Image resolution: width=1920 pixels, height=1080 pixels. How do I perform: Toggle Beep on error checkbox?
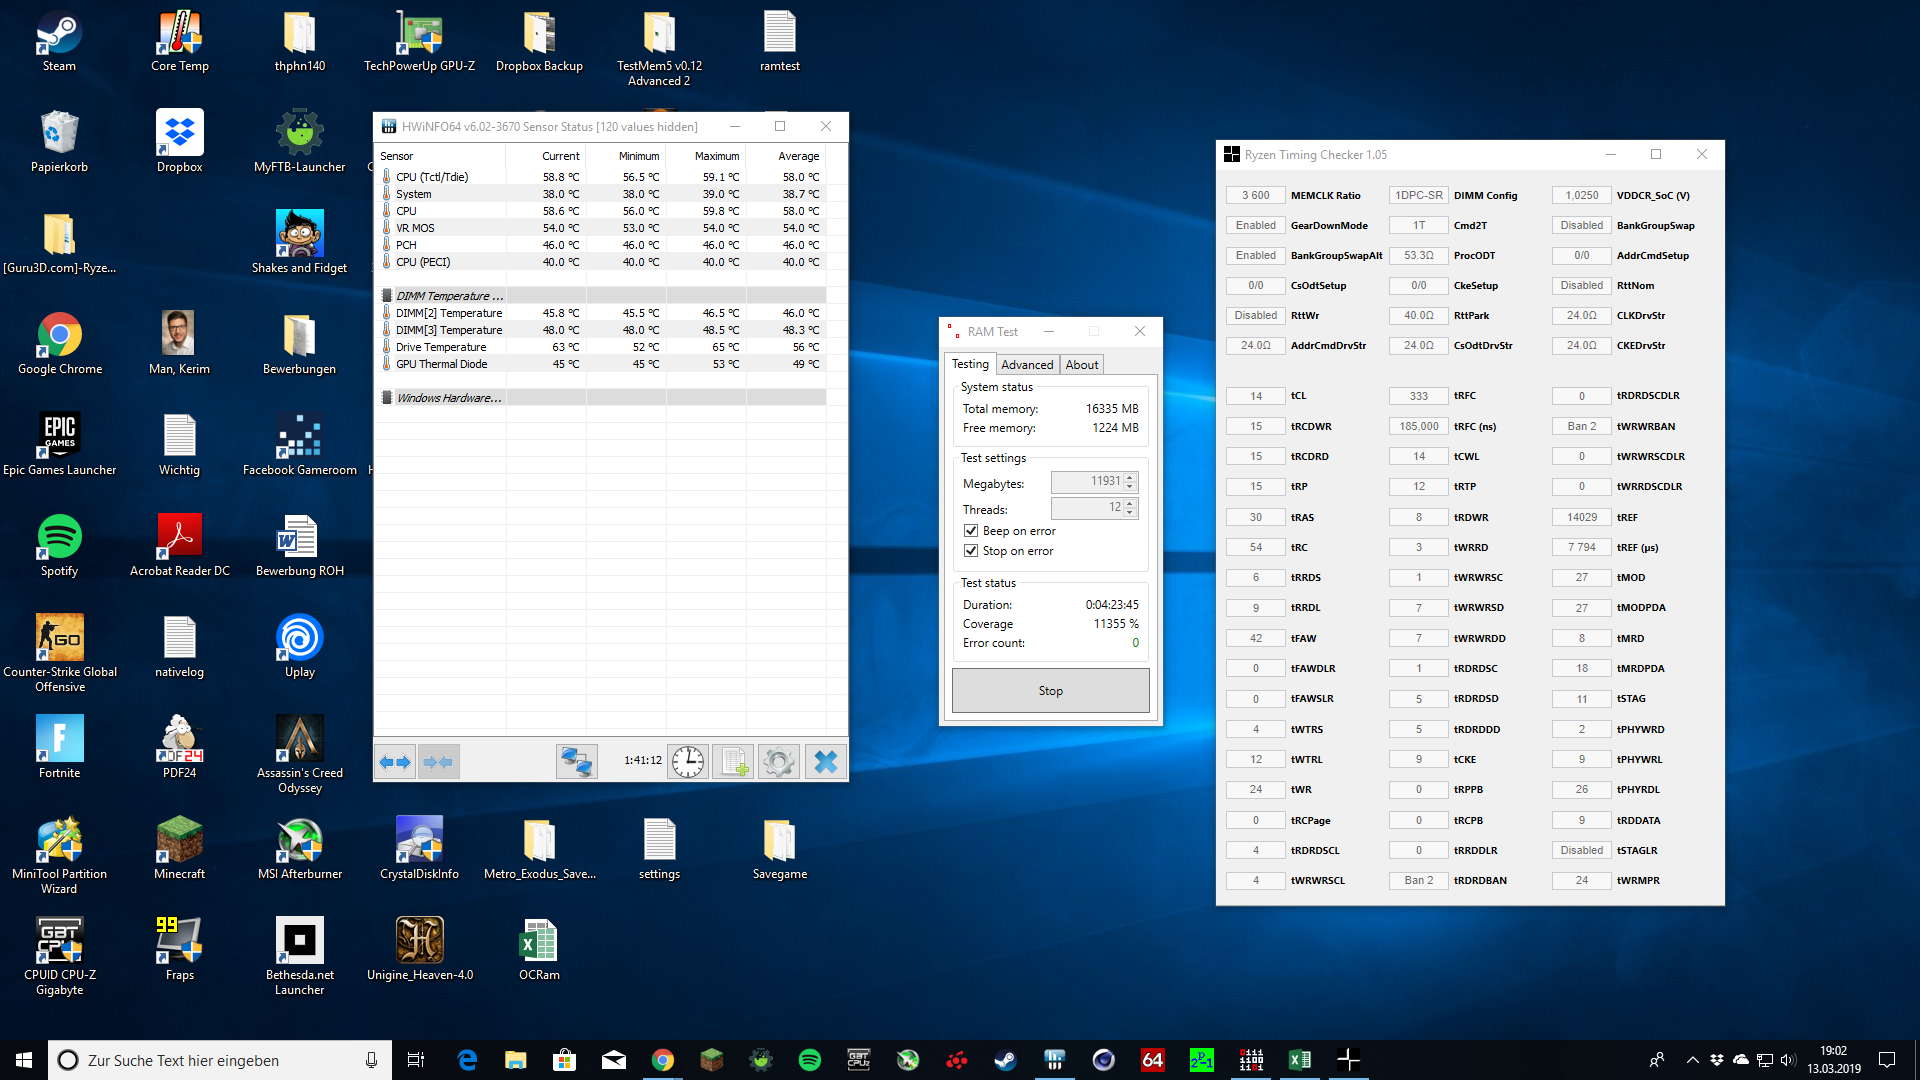pos(971,531)
